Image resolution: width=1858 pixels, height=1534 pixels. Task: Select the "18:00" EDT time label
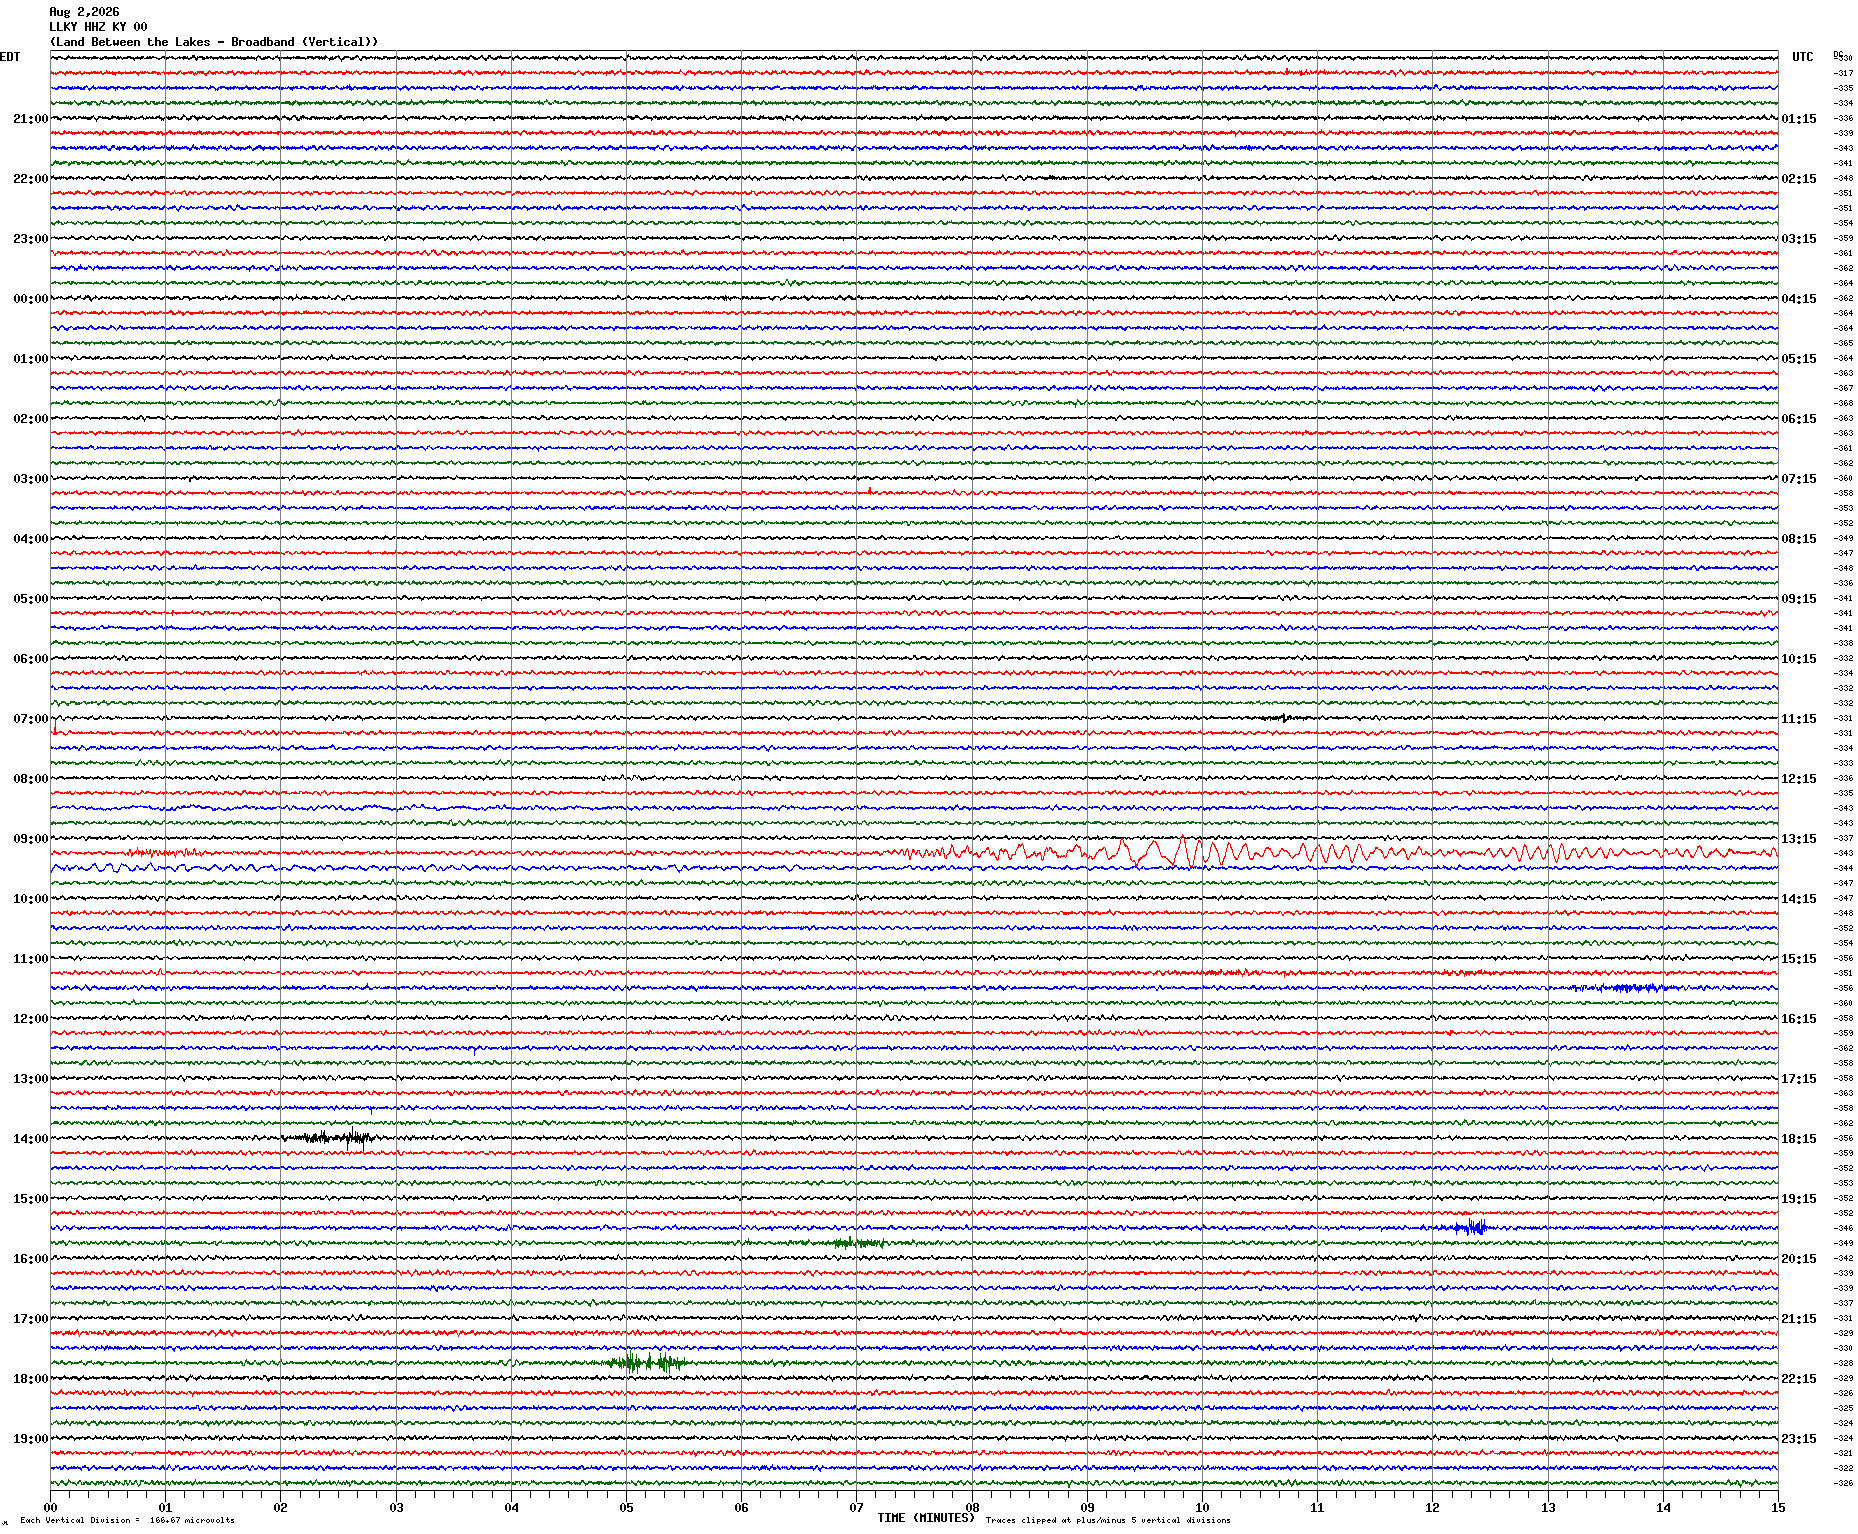(30, 1379)
